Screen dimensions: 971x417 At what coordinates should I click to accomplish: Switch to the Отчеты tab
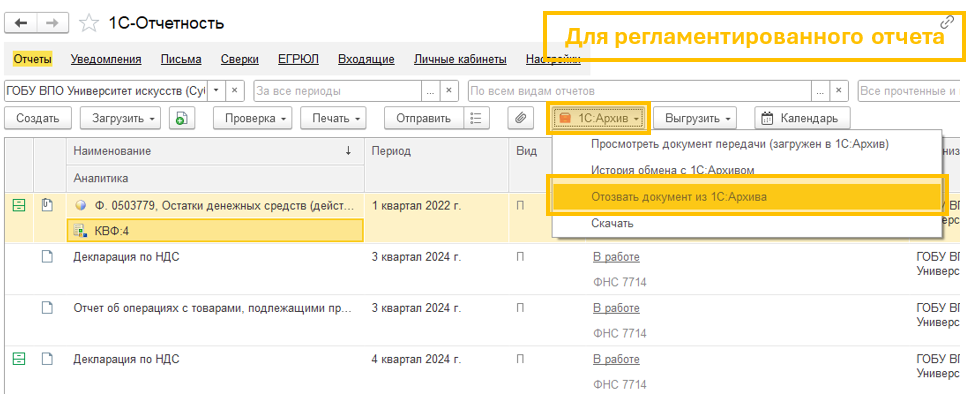point(32,59)
